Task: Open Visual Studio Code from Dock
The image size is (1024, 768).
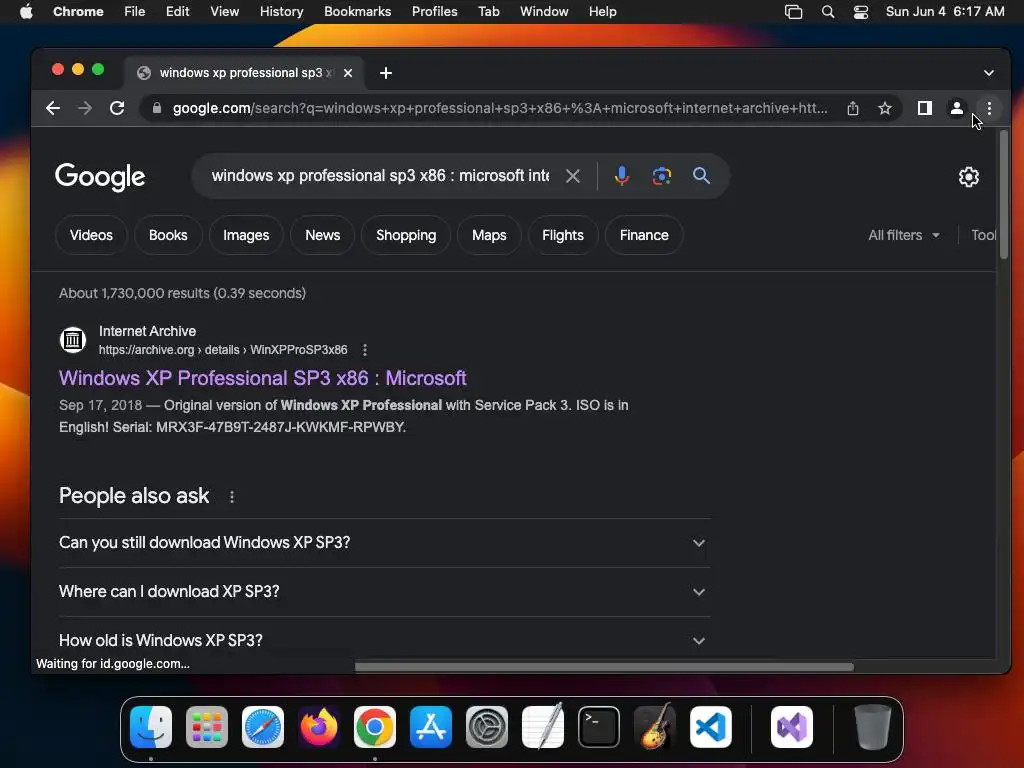Action: [711, 727]
